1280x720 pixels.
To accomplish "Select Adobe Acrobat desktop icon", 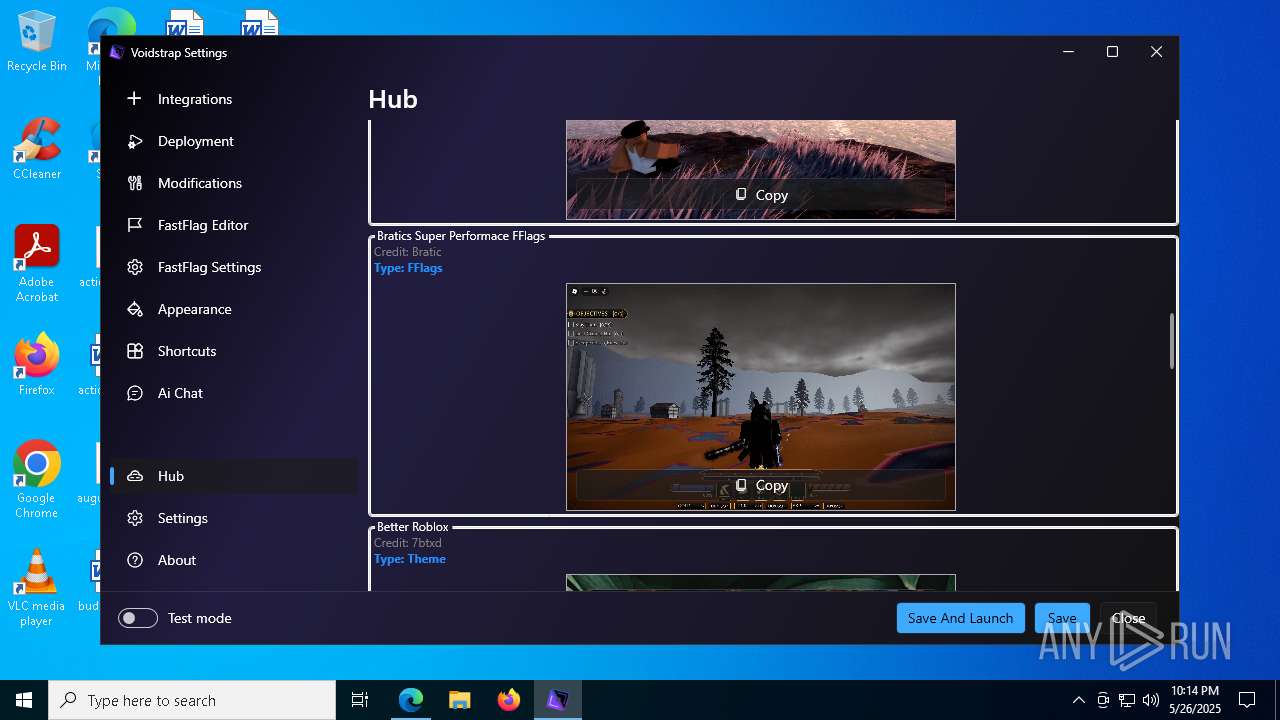I will pyautogui.click(x=37, y=264).
